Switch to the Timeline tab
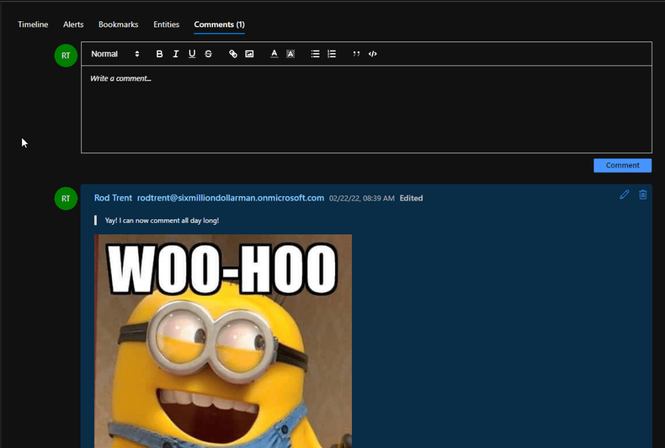Screen dimensions: 665x448 tap(33, 25)
